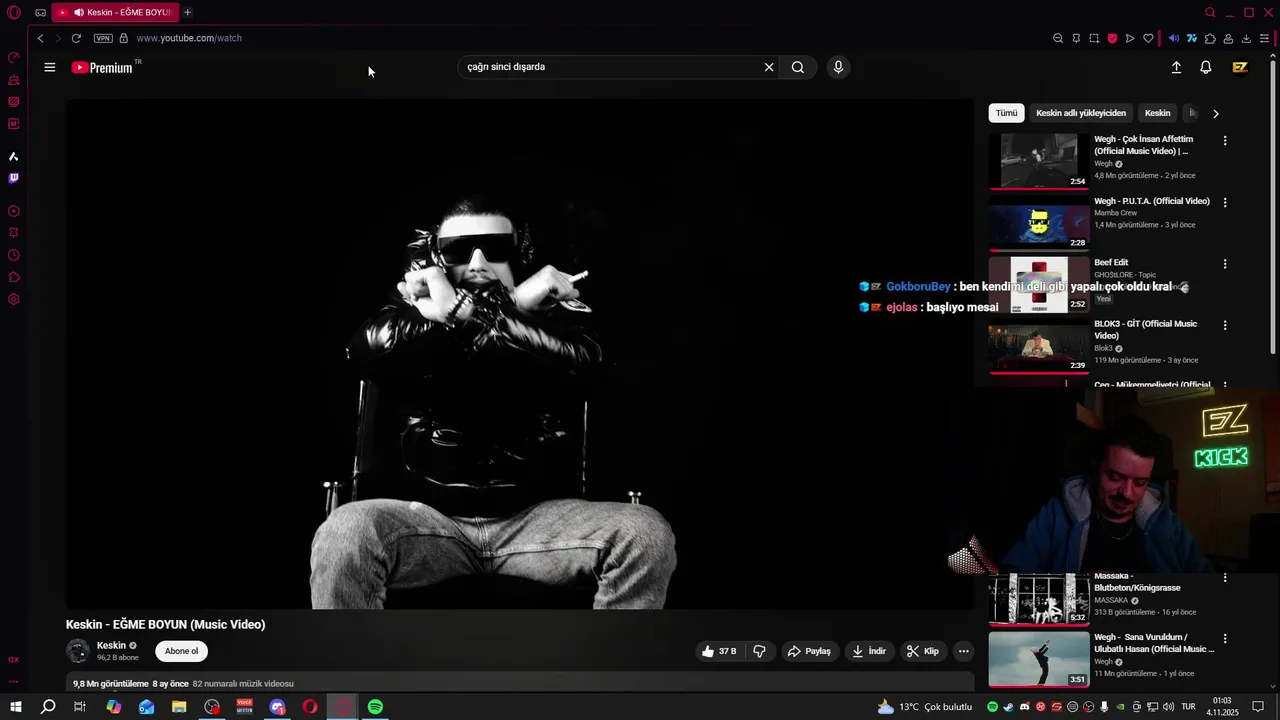Open the 7TV extension icon
The image size is (1280, 720).
[x=1192, y=38]
